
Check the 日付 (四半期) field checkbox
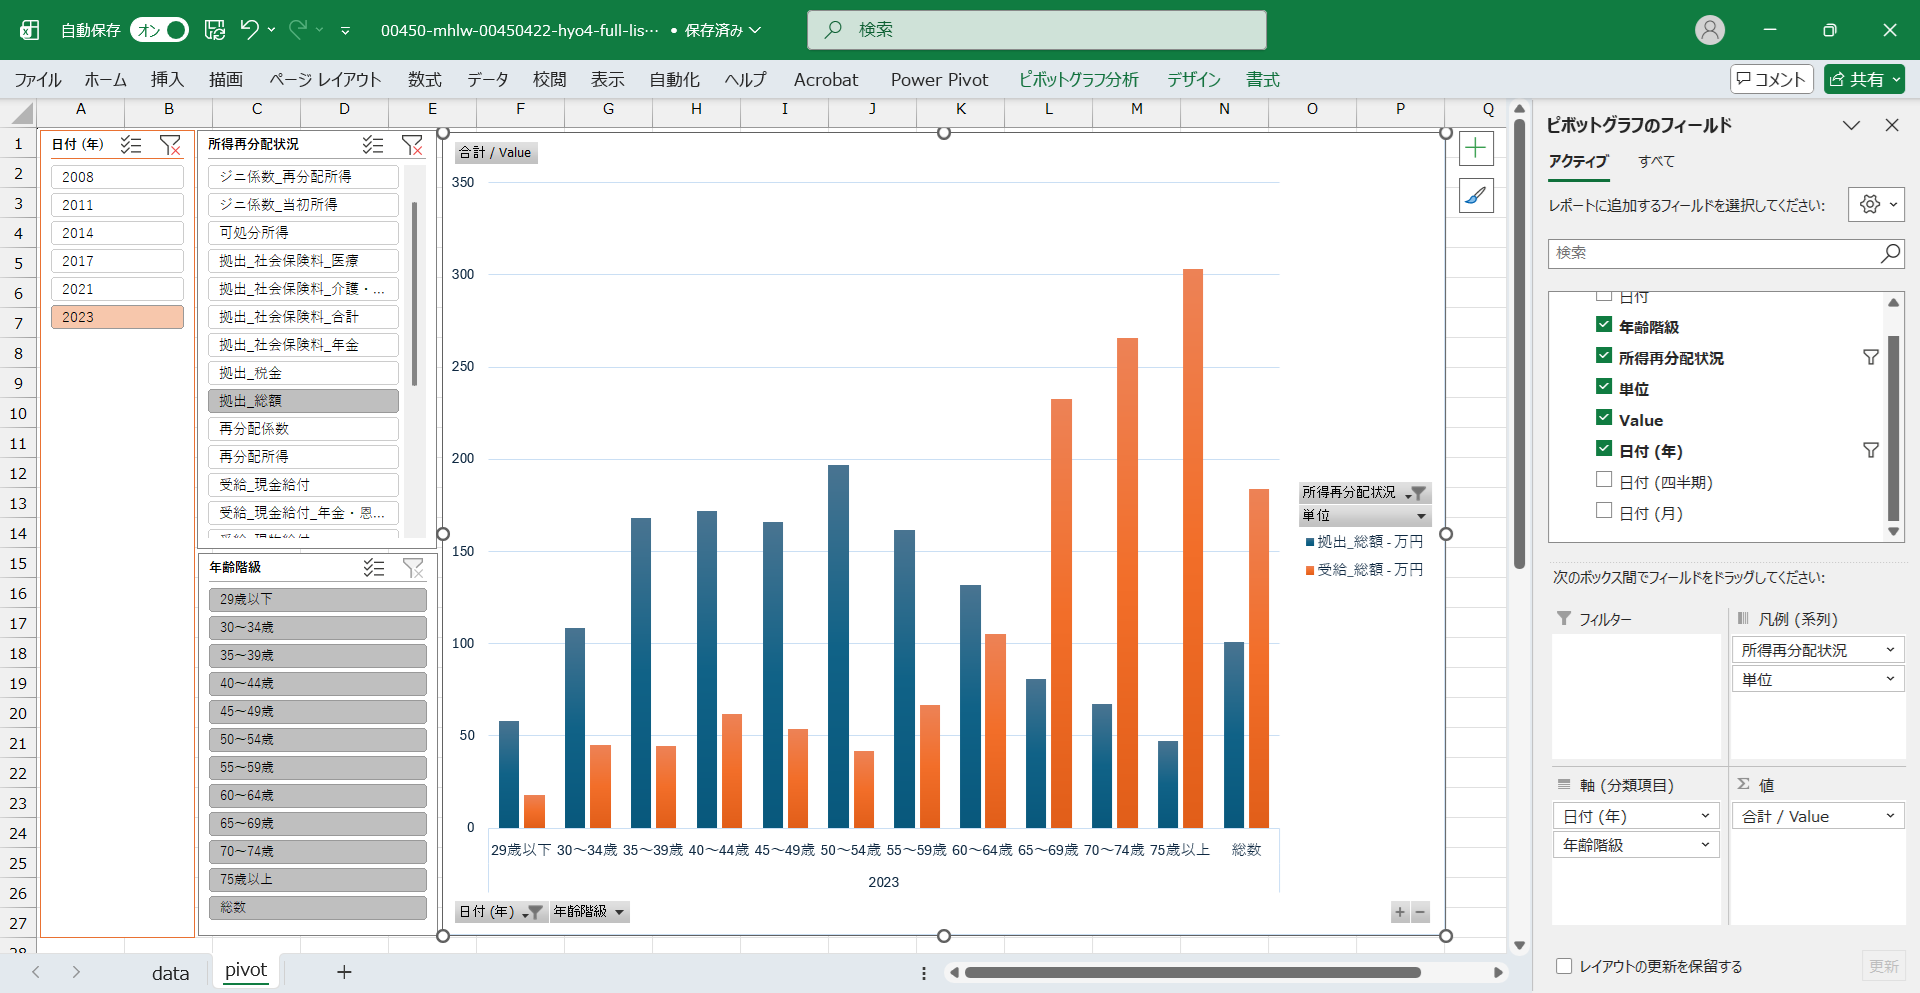tap(1604, 480)
